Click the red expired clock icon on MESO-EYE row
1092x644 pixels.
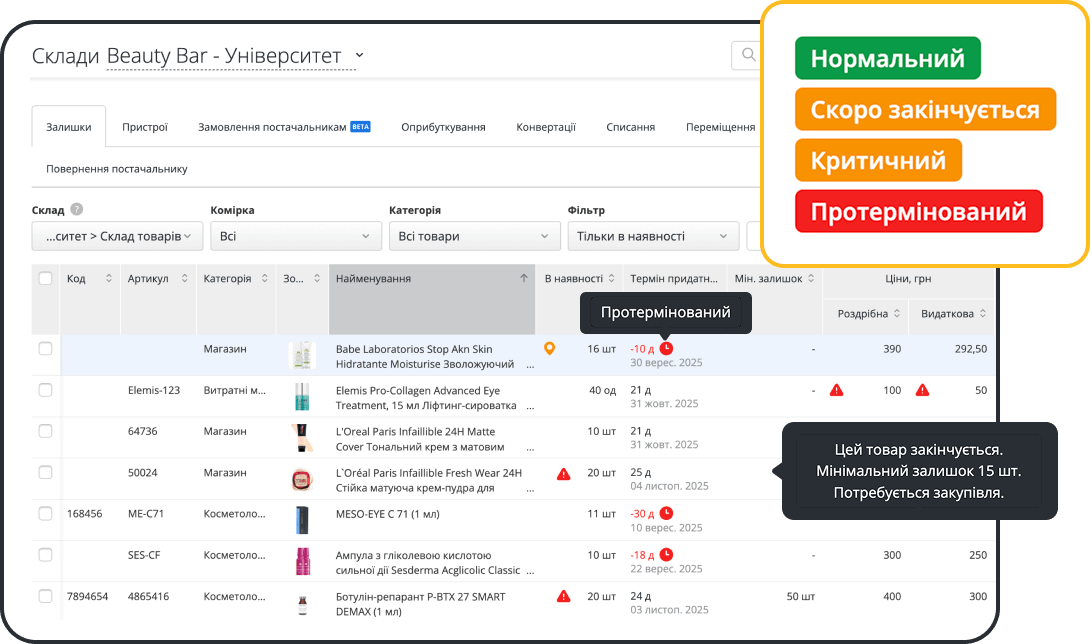(668, 512)
